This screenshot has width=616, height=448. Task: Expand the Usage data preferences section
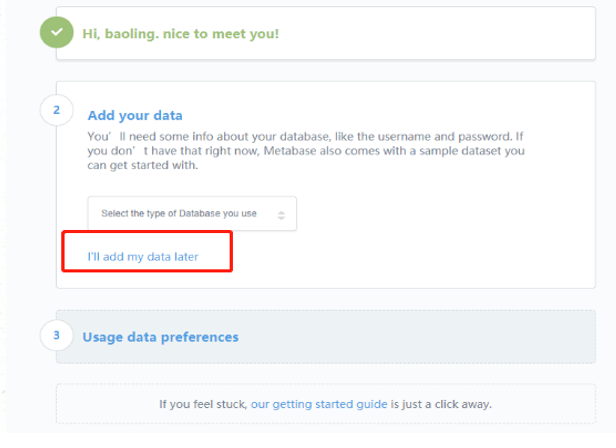point(160,337)
